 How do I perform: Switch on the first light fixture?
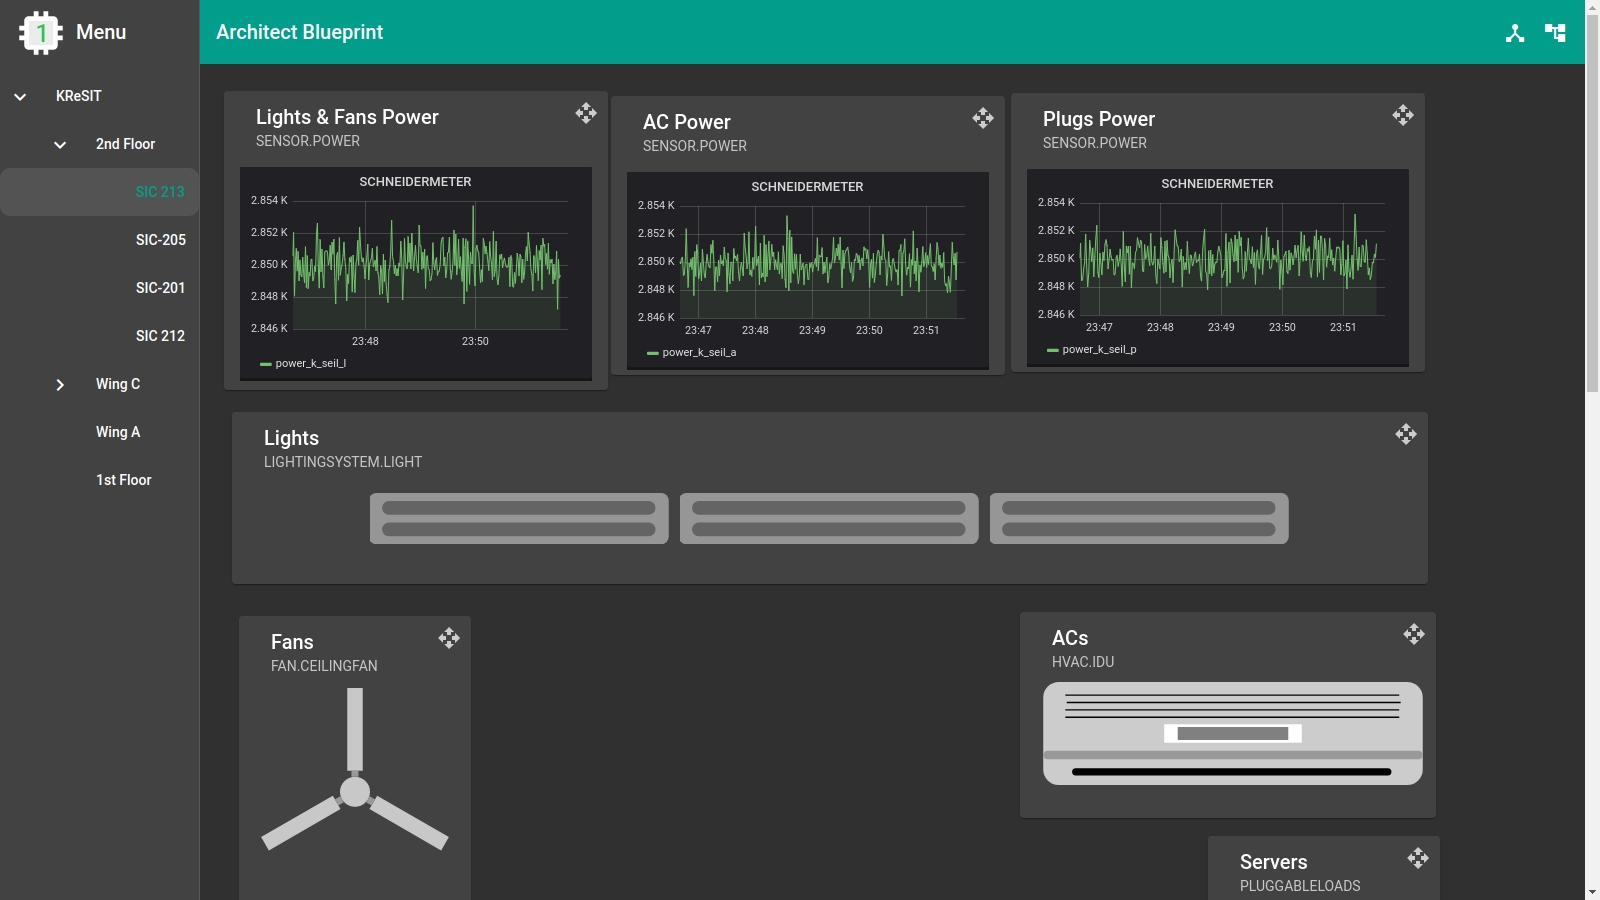pos(518,518)
